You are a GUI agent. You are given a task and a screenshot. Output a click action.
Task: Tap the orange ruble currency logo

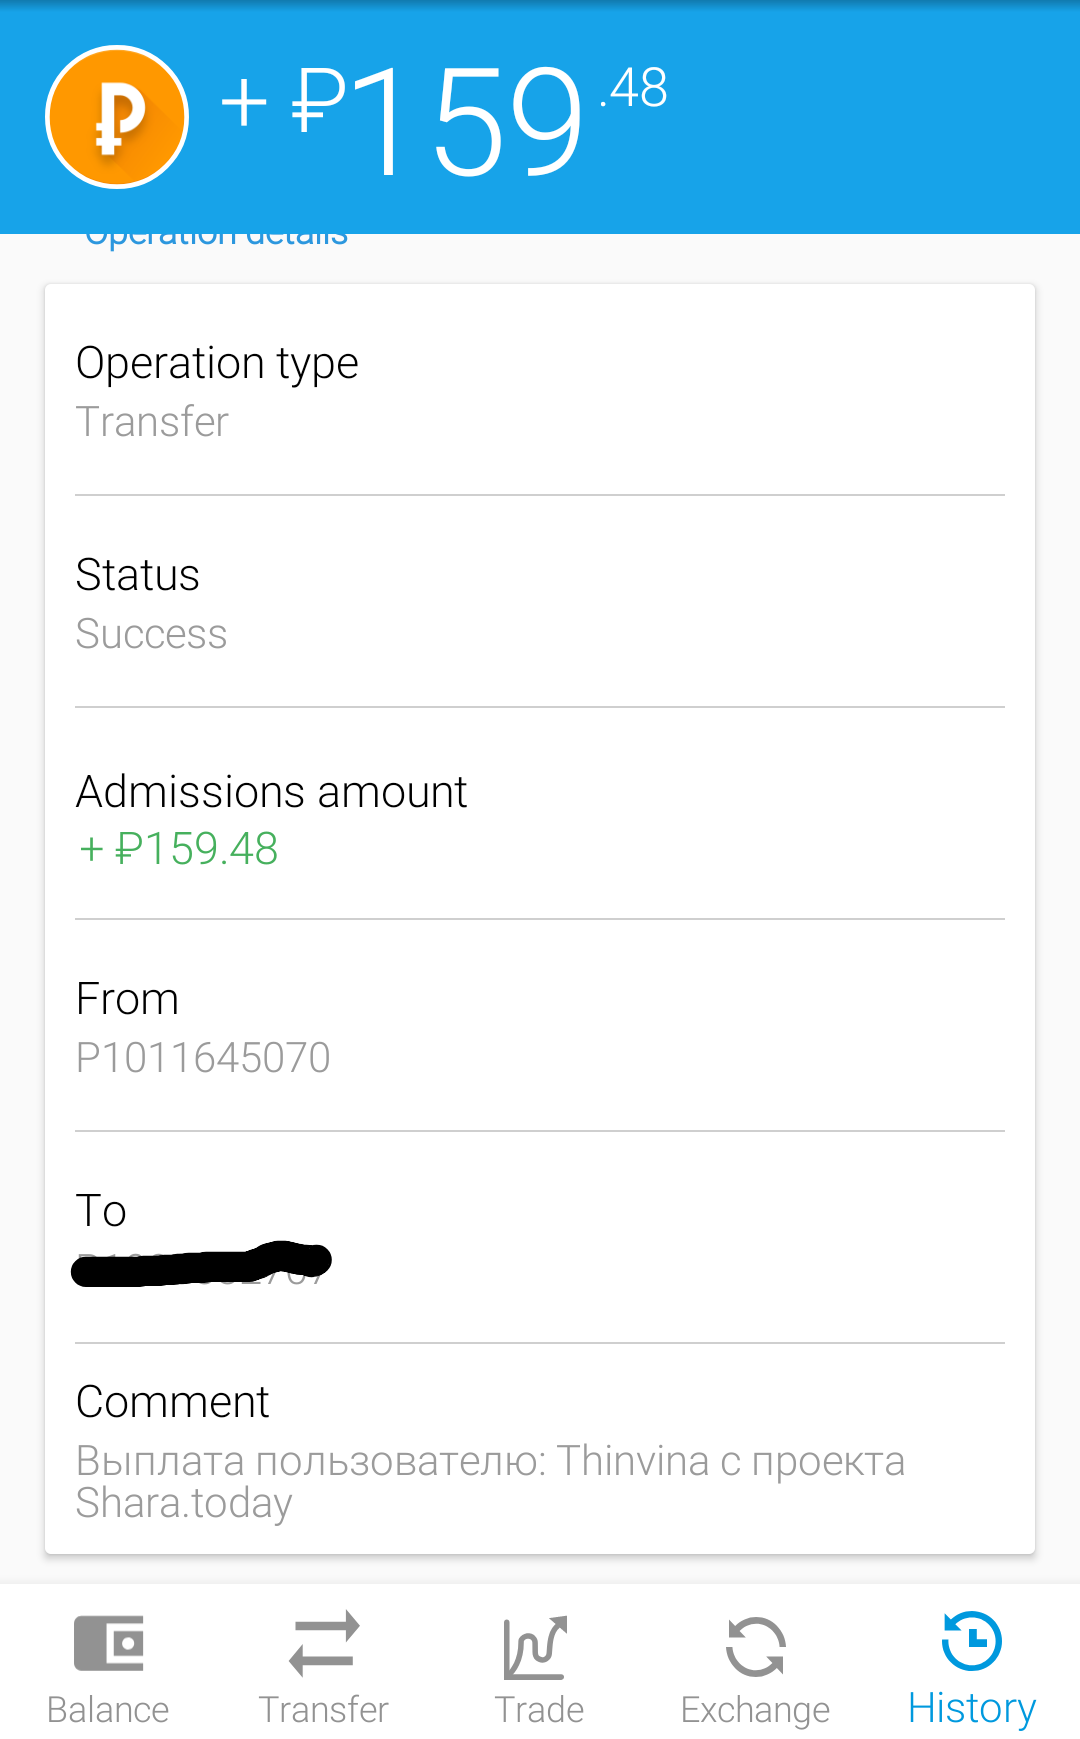pyautogui.click(x=117, y=117)
